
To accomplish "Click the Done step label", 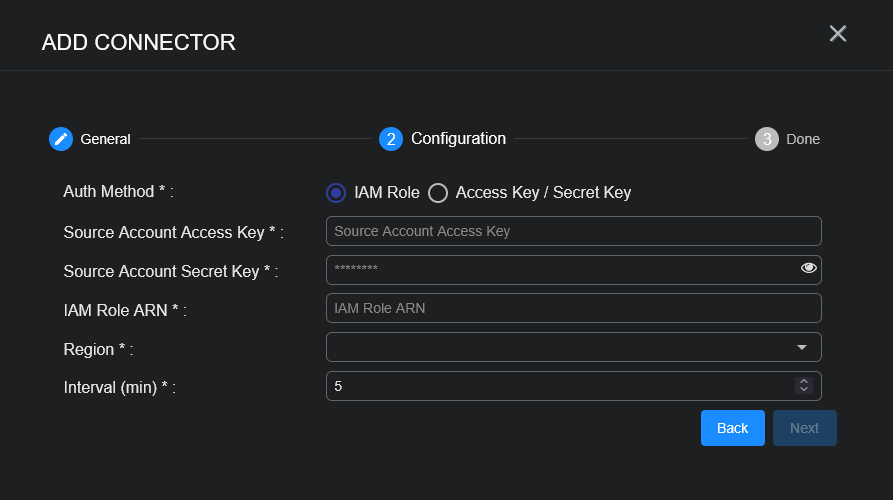I will coord(803,139).
